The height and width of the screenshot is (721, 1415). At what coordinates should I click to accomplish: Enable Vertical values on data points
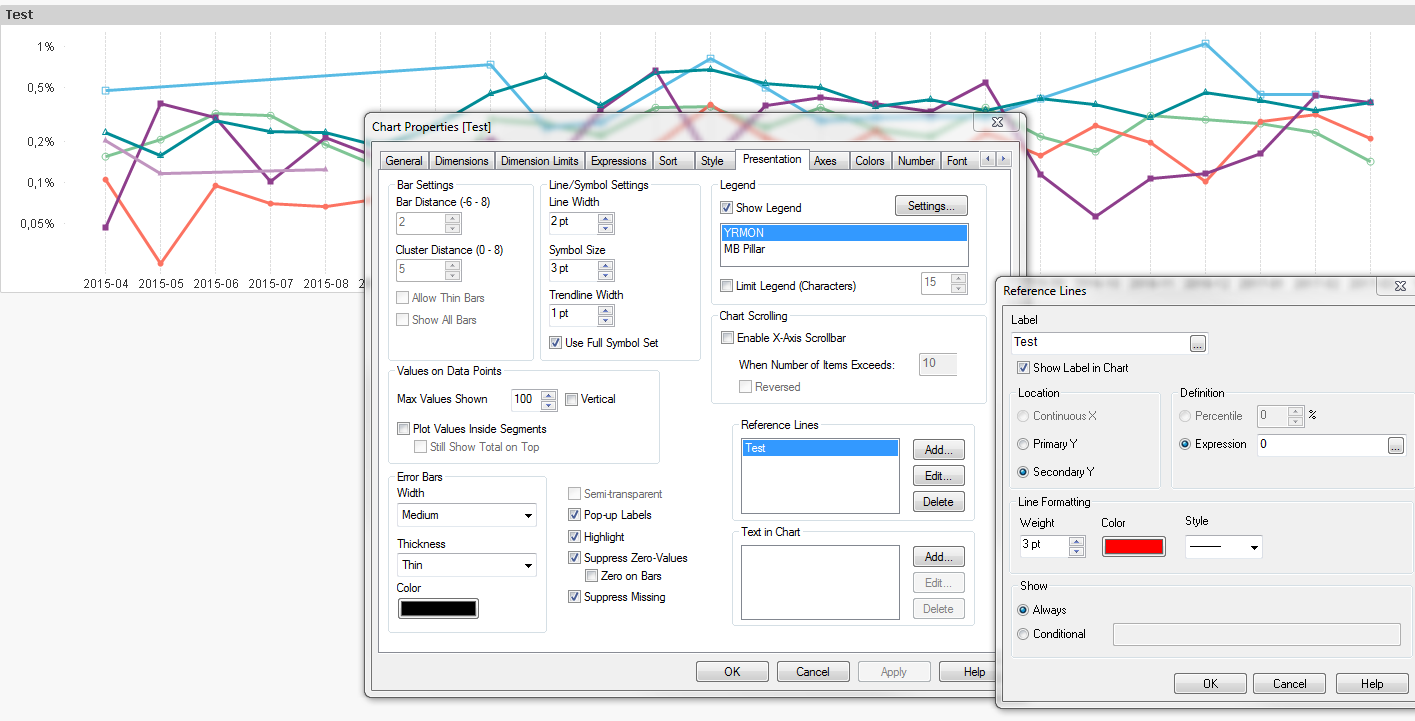click(x=571, y=399)
